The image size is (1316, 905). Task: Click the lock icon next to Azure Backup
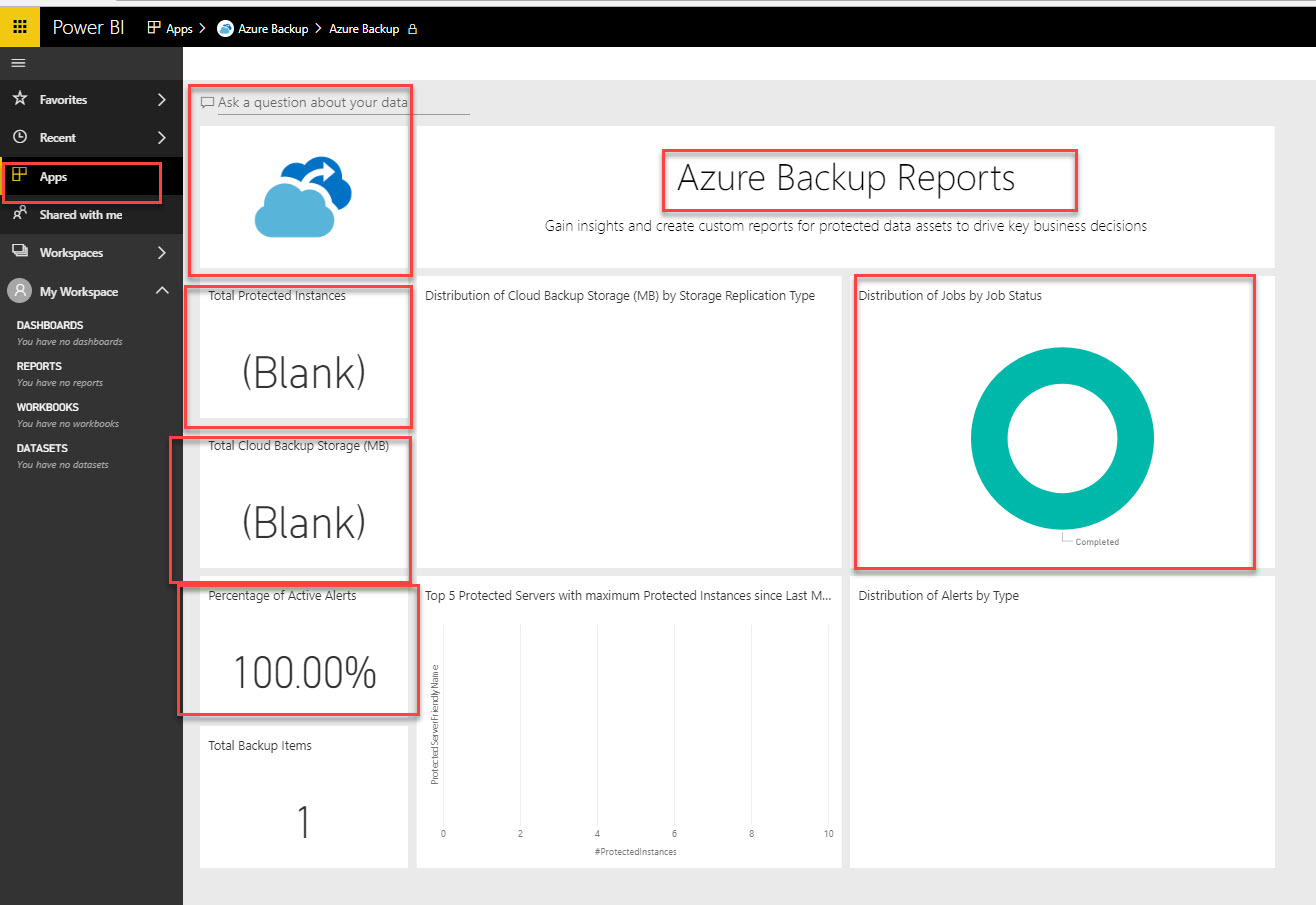[x=411, y=28]
